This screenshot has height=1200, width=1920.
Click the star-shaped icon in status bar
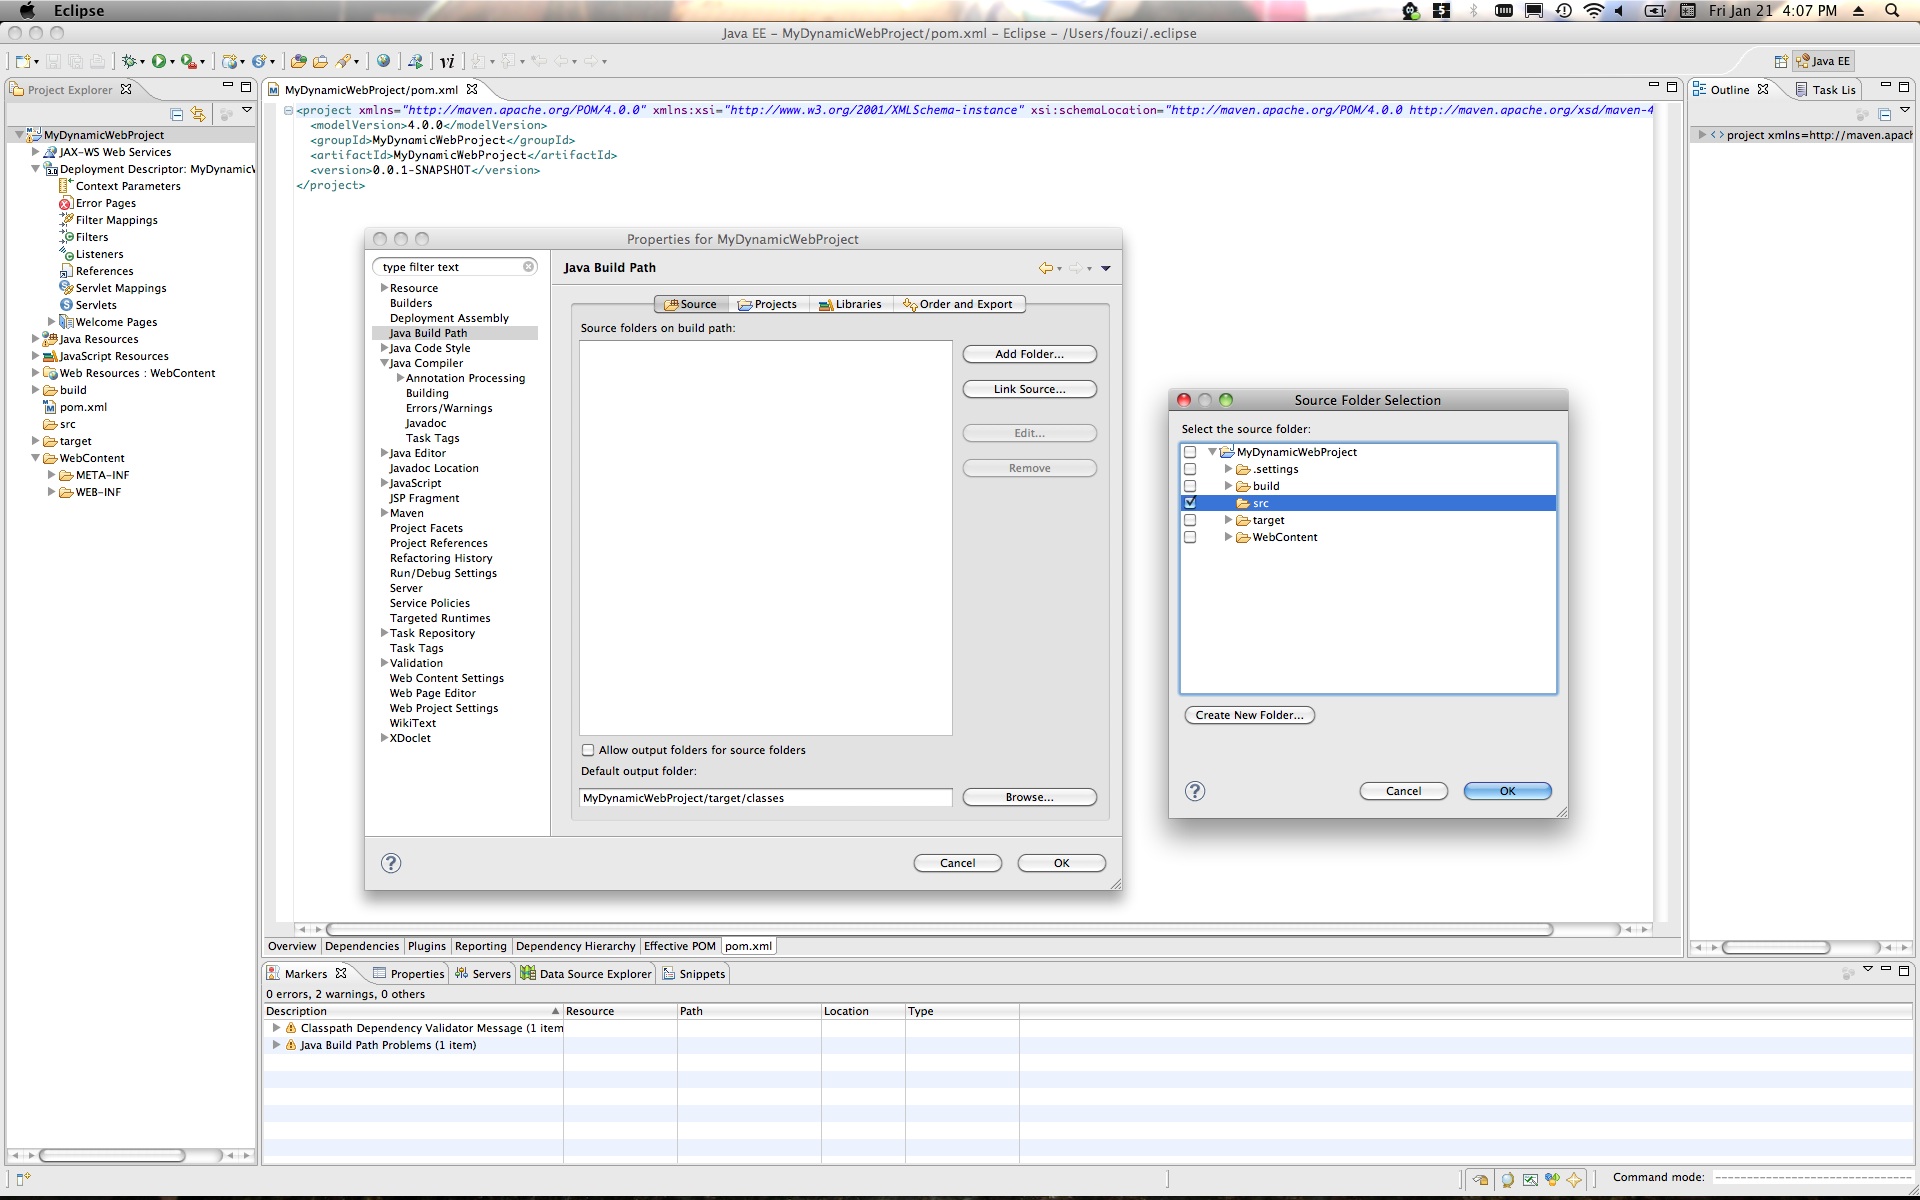click(1574, 1179)
